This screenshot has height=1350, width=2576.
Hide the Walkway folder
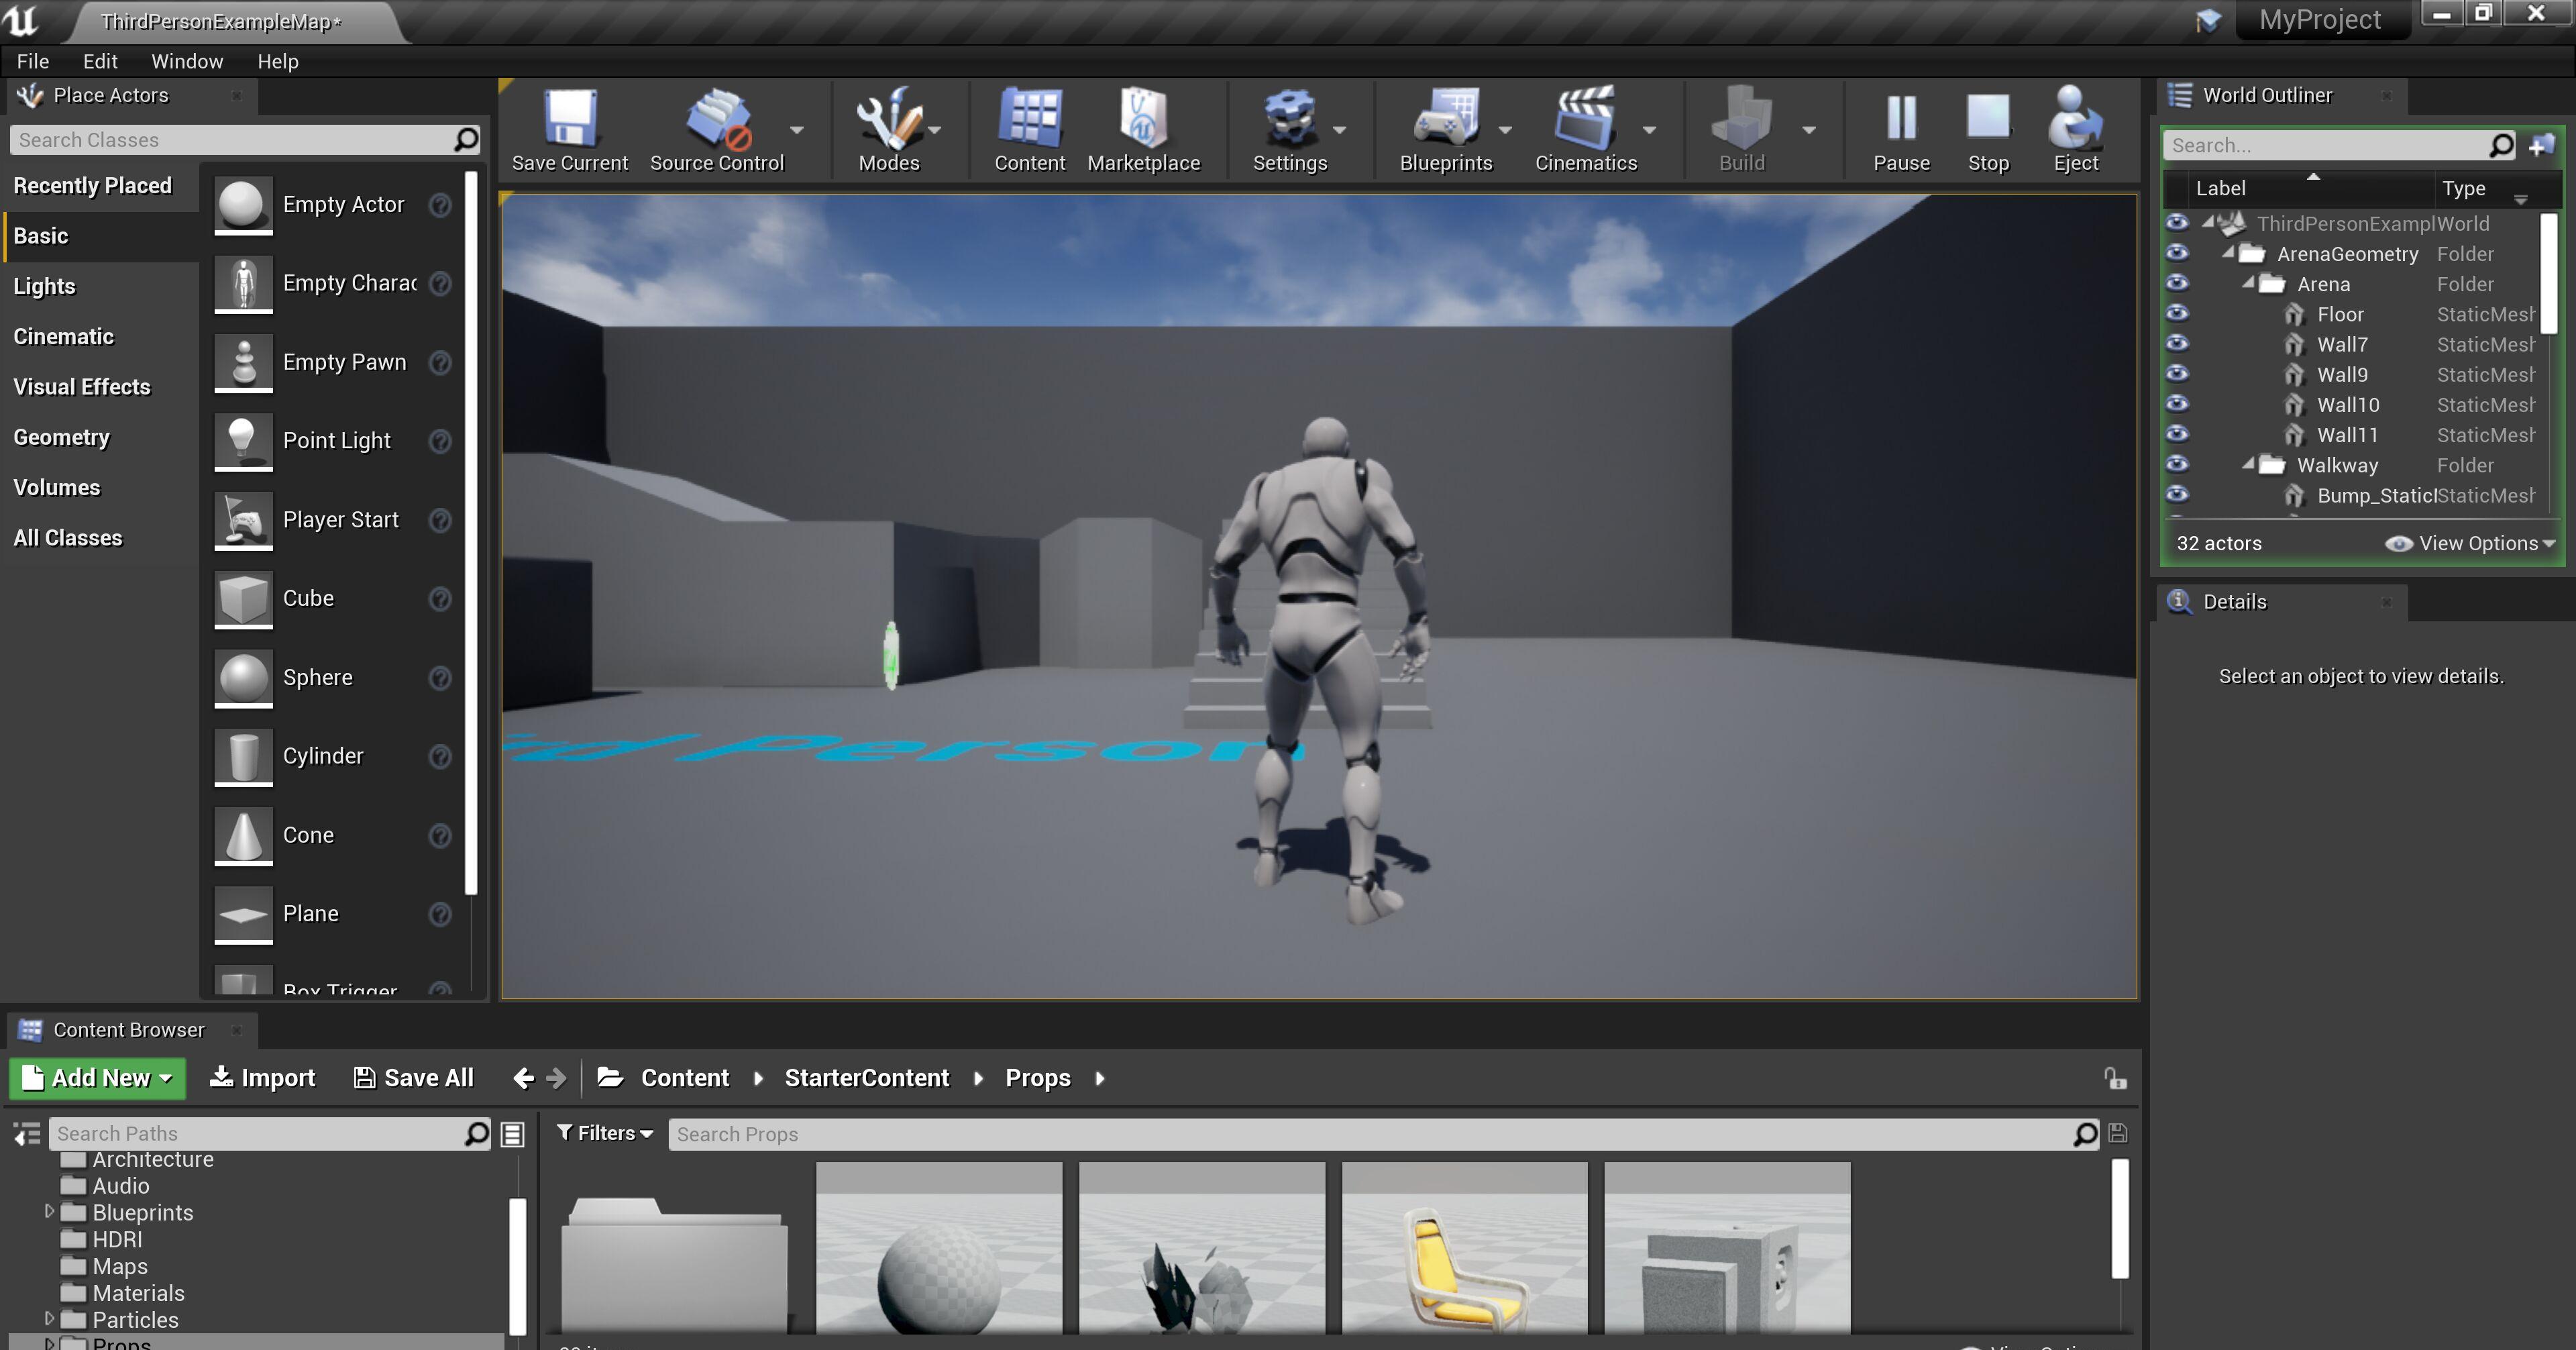coord(2177,464)
